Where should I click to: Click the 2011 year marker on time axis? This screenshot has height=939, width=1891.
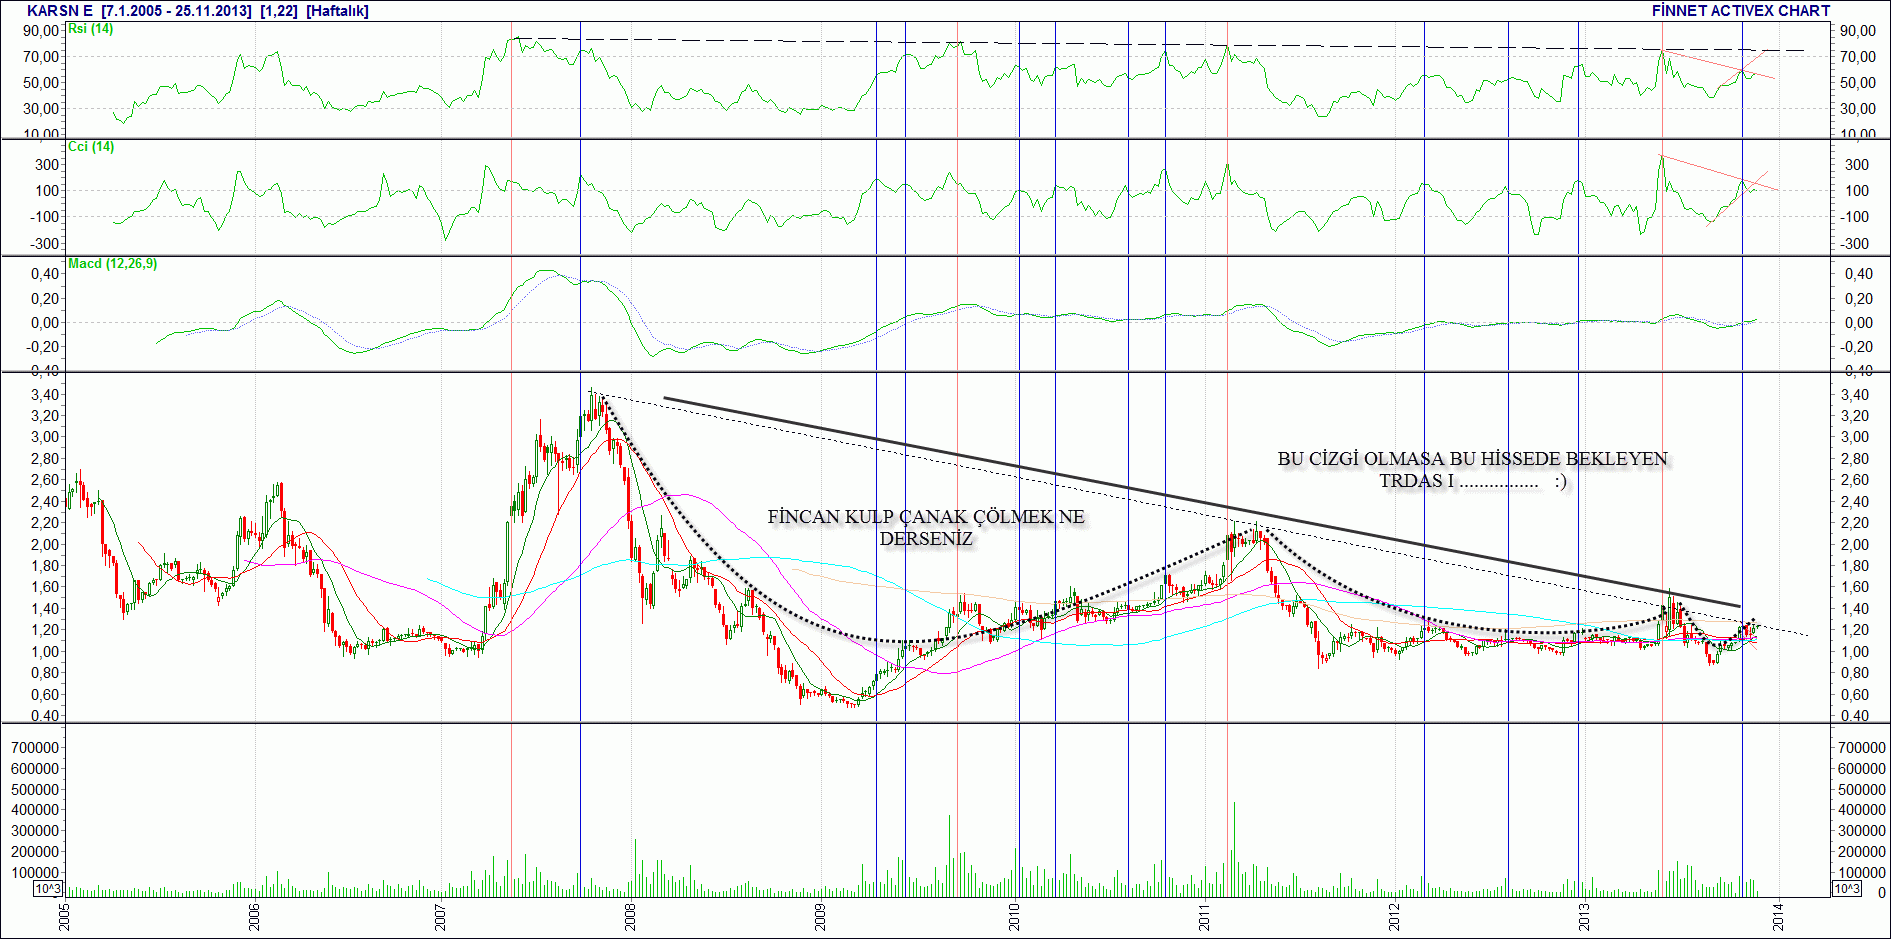(1204, 917)
